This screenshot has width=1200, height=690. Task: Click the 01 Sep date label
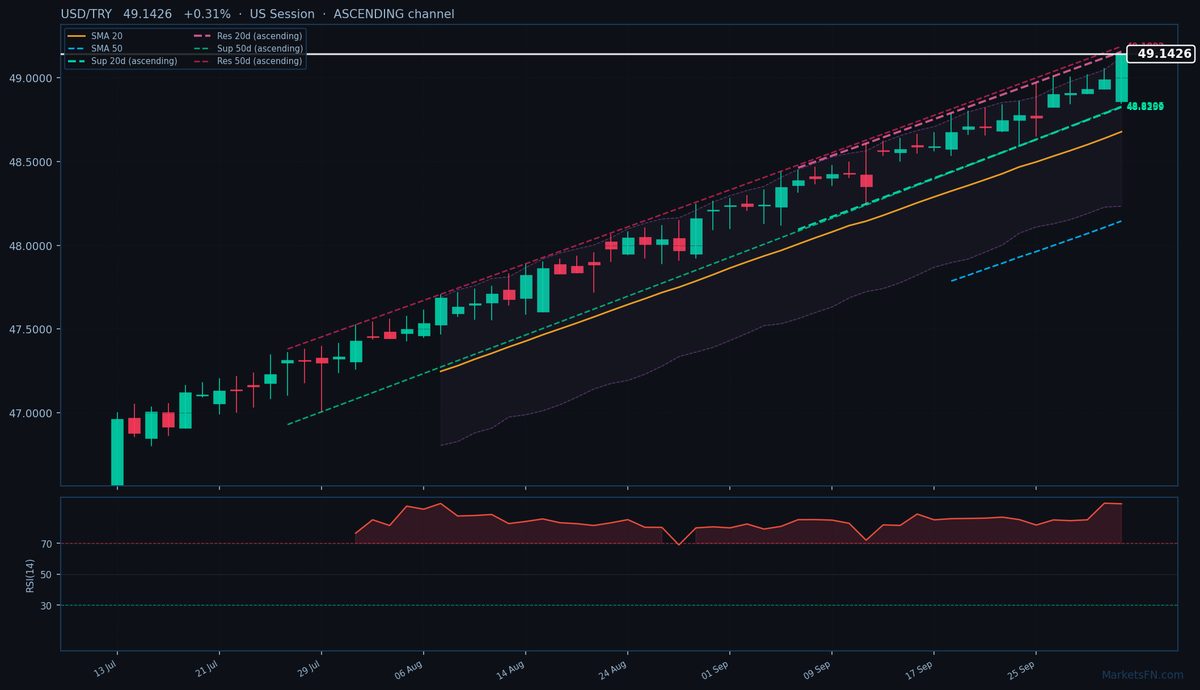point(716,667)
